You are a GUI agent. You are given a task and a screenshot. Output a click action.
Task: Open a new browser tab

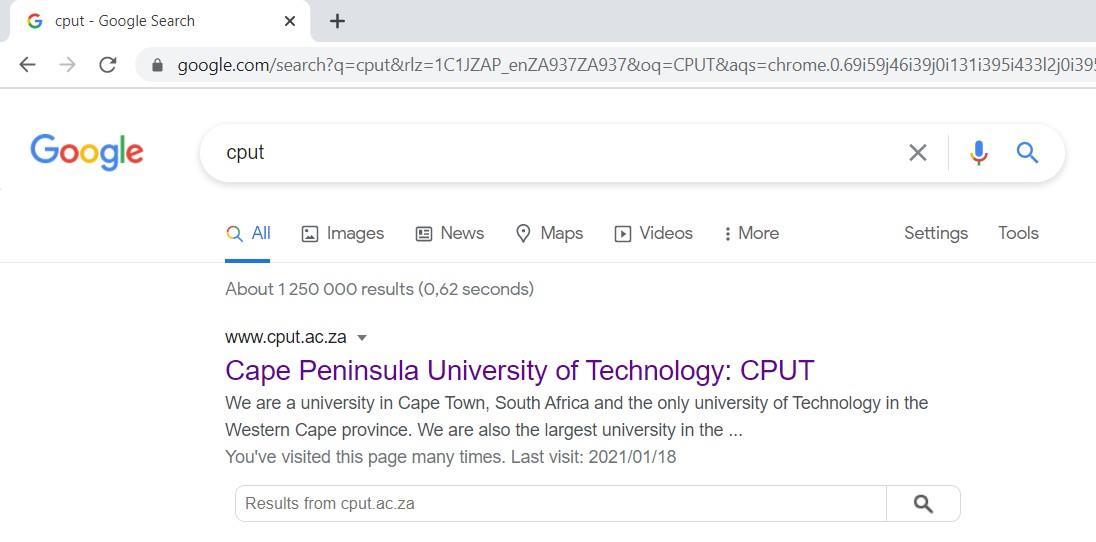[x=337, y=21]
